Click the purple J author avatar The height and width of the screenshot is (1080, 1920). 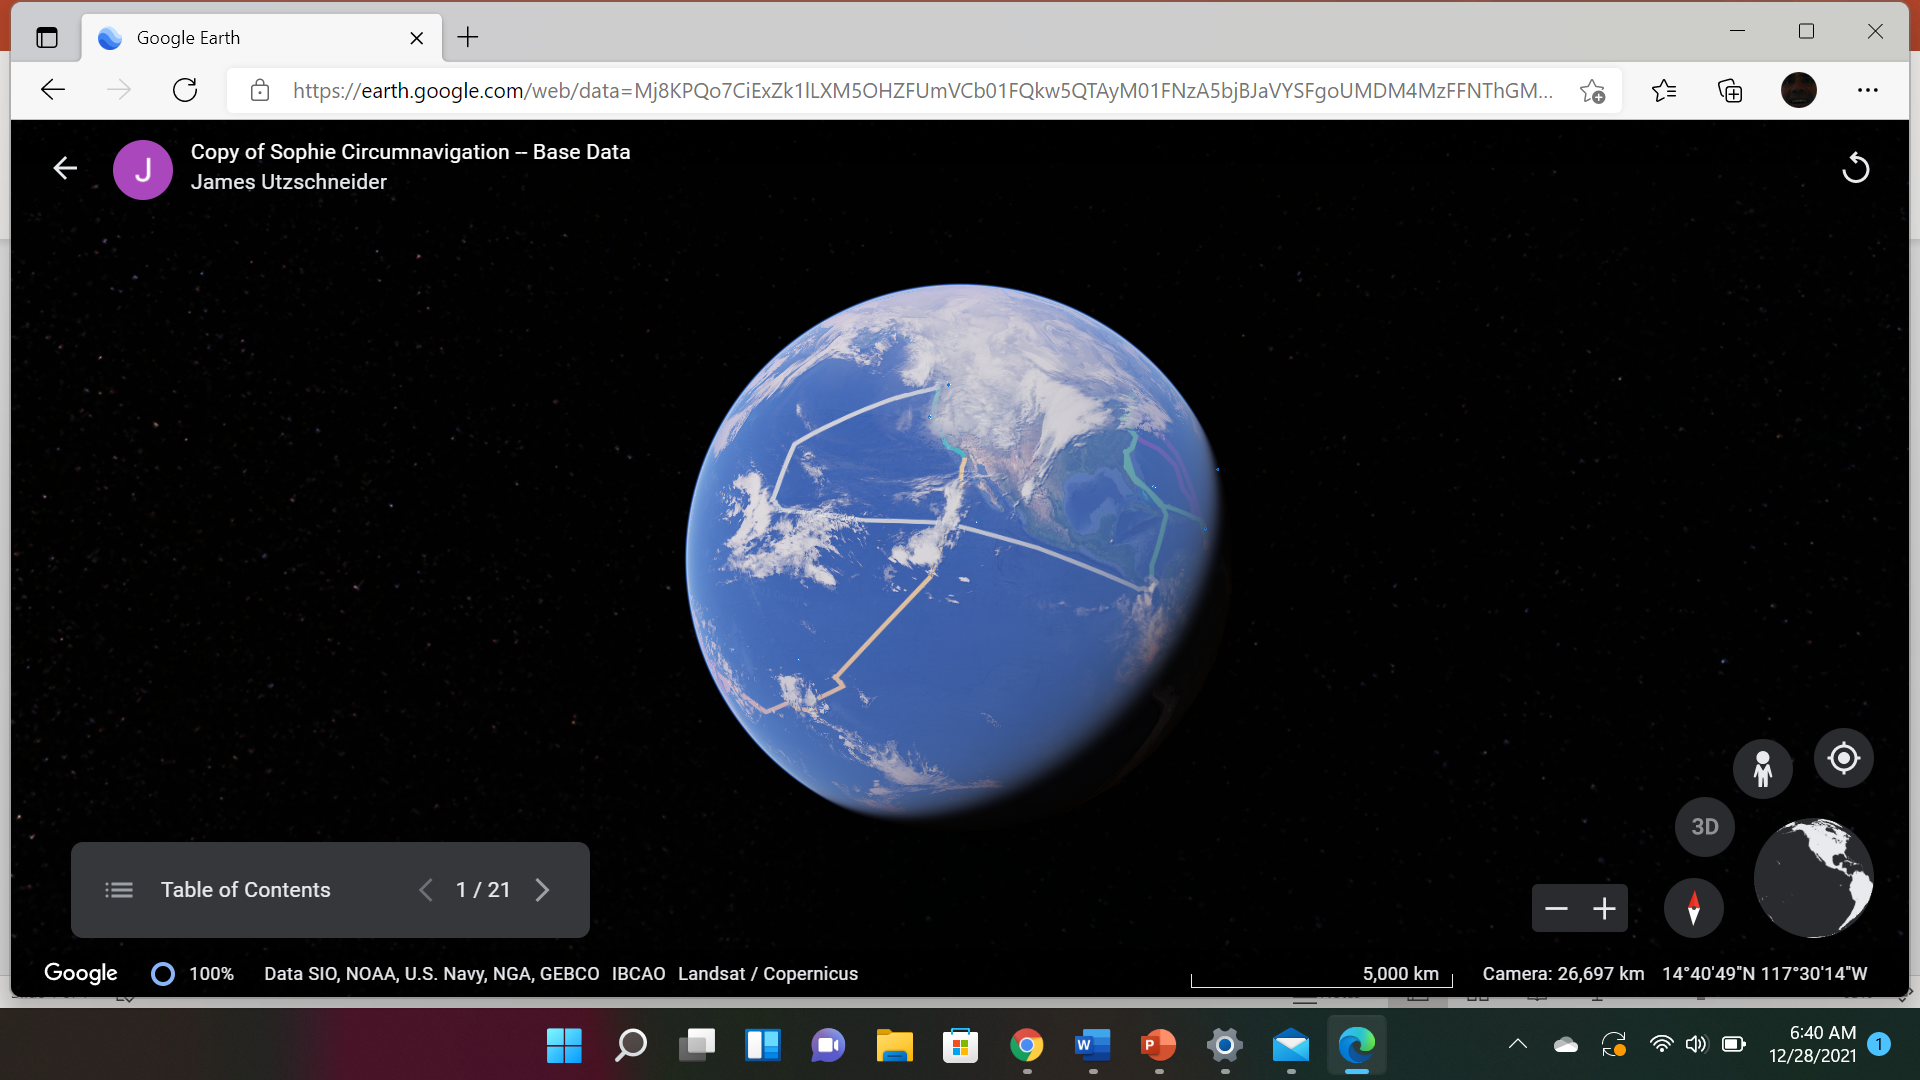143,170
